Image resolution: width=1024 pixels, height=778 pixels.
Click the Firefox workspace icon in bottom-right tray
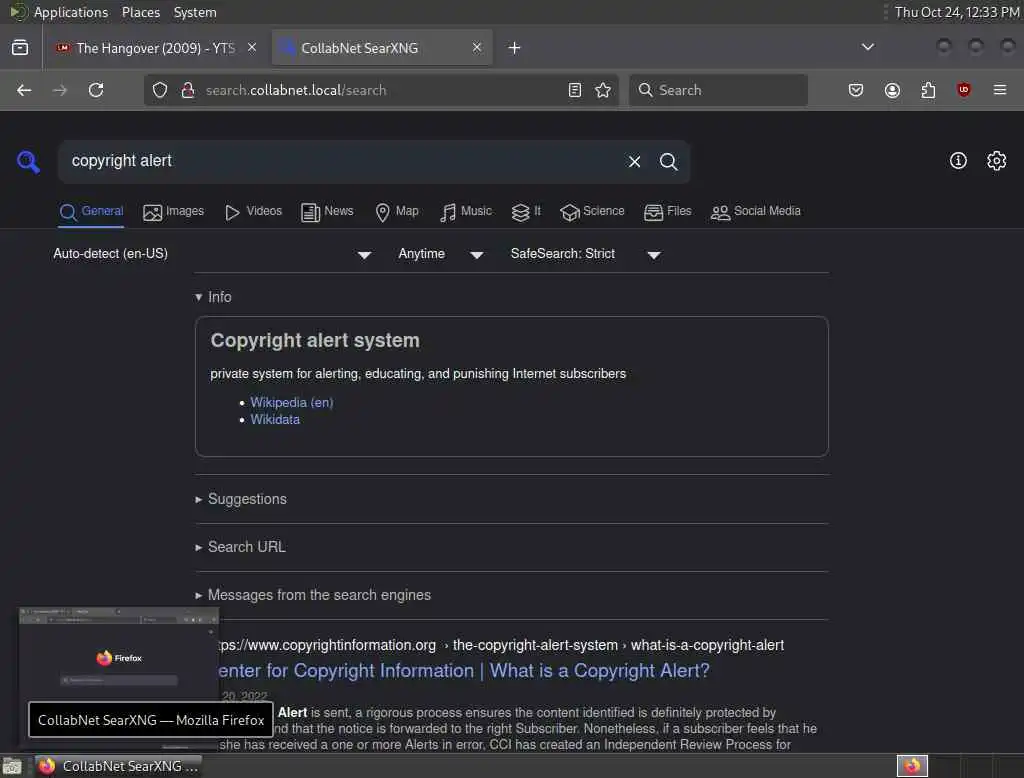point(912,766)
